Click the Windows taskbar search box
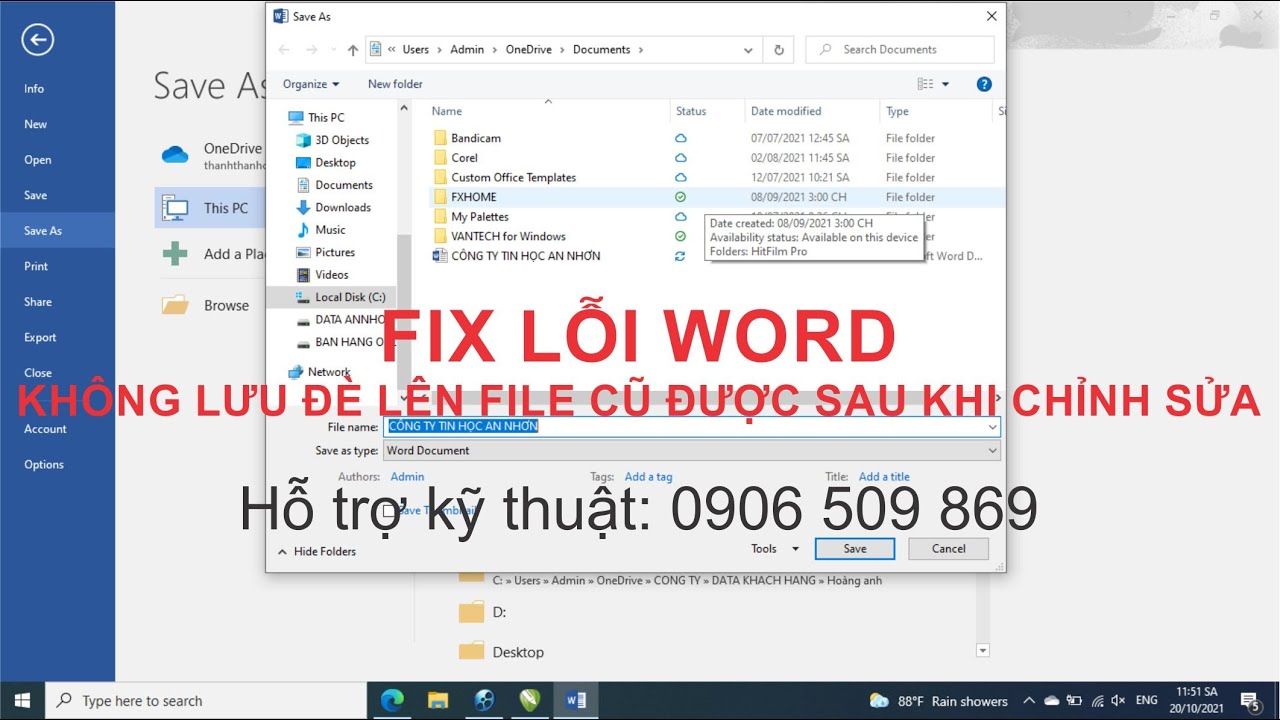This screenshot has width=1280, height=720. coord(206,700)
